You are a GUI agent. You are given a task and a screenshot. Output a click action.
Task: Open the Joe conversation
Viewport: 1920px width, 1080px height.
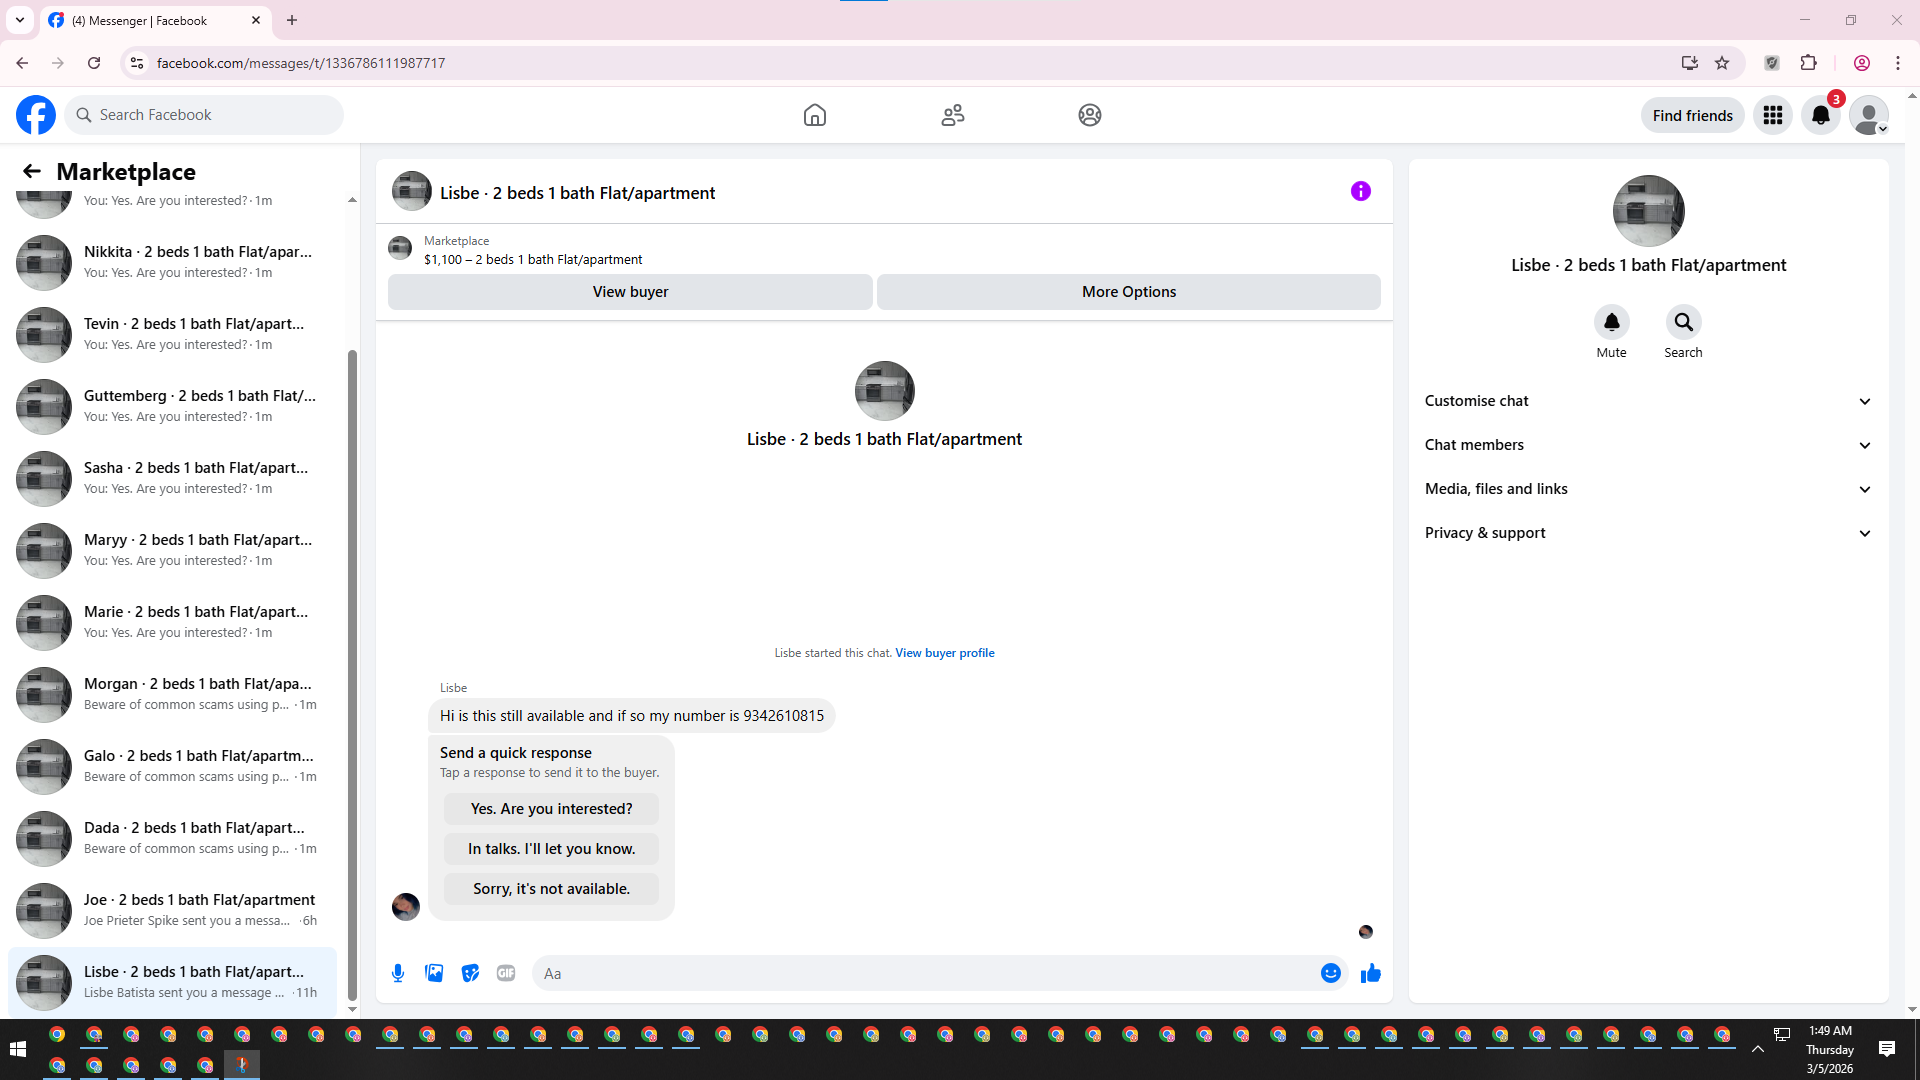(x=172, y=910)
